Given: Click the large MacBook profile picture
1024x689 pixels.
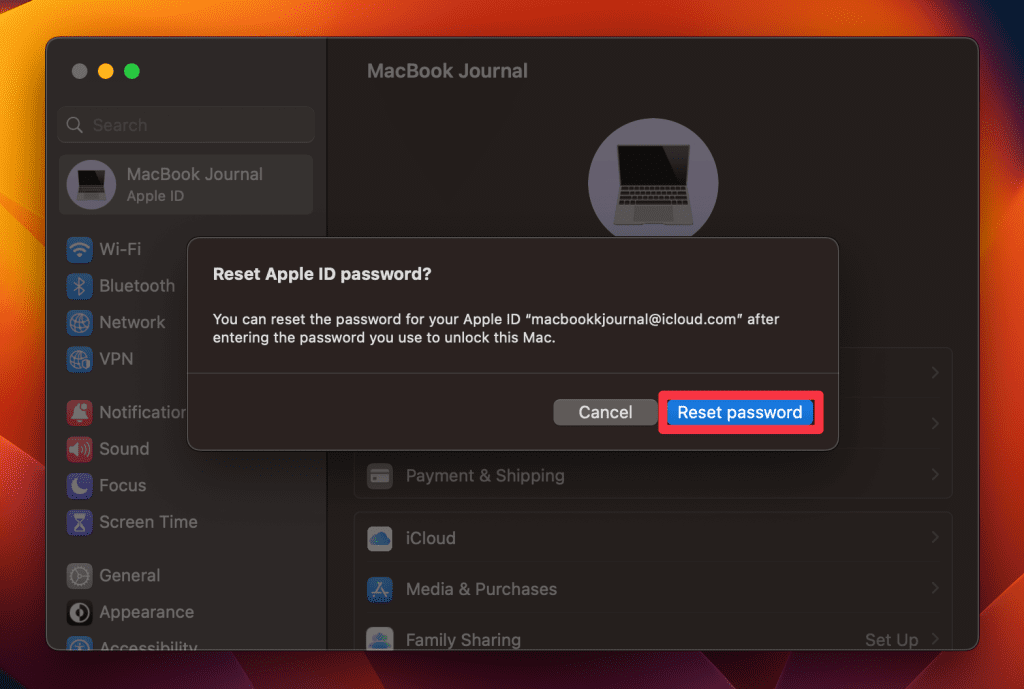Looking at the screenshot, I should coord(653,178).
